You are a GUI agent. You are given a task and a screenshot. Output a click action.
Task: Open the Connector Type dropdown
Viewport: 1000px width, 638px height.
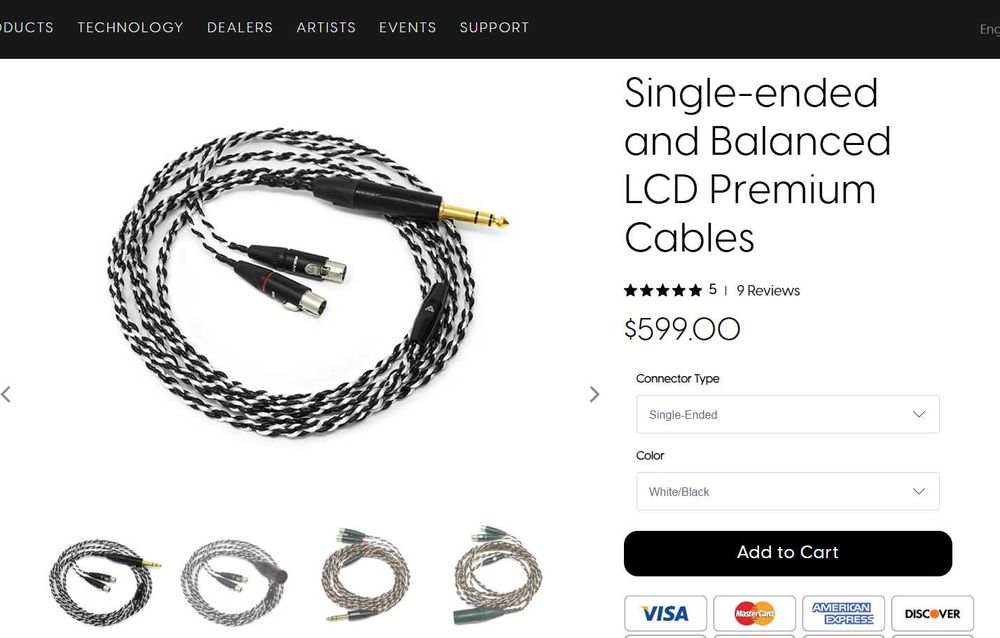[x=788, y=414]
